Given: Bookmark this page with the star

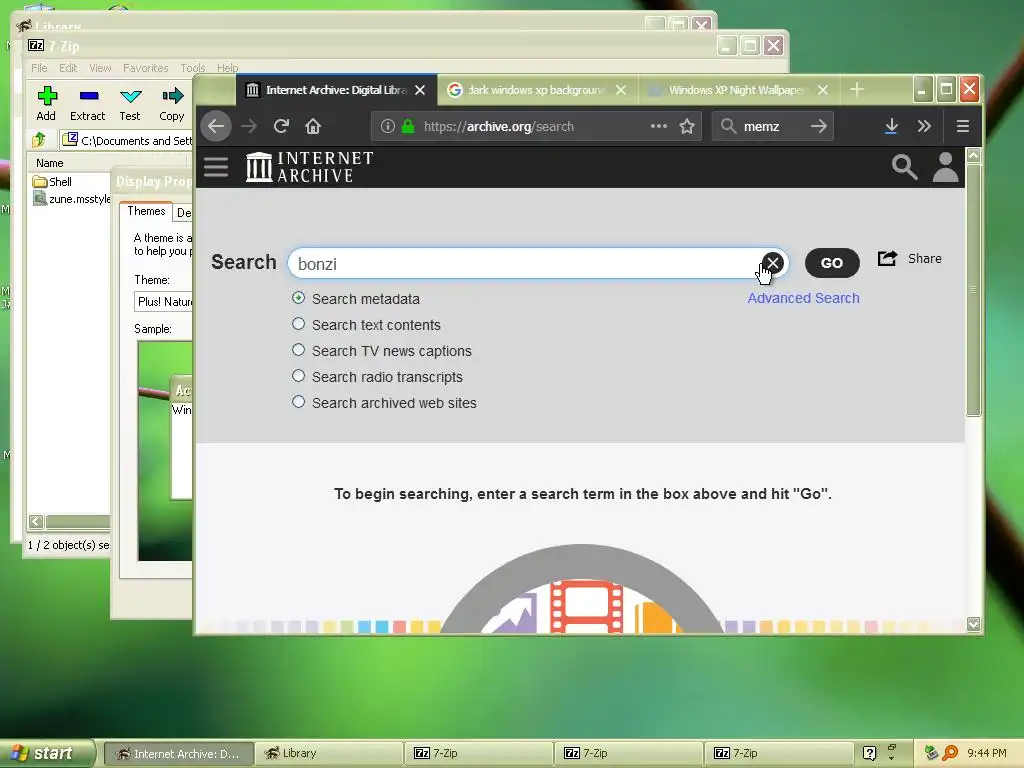Looking at the screenshot, I should pos(687,126).
